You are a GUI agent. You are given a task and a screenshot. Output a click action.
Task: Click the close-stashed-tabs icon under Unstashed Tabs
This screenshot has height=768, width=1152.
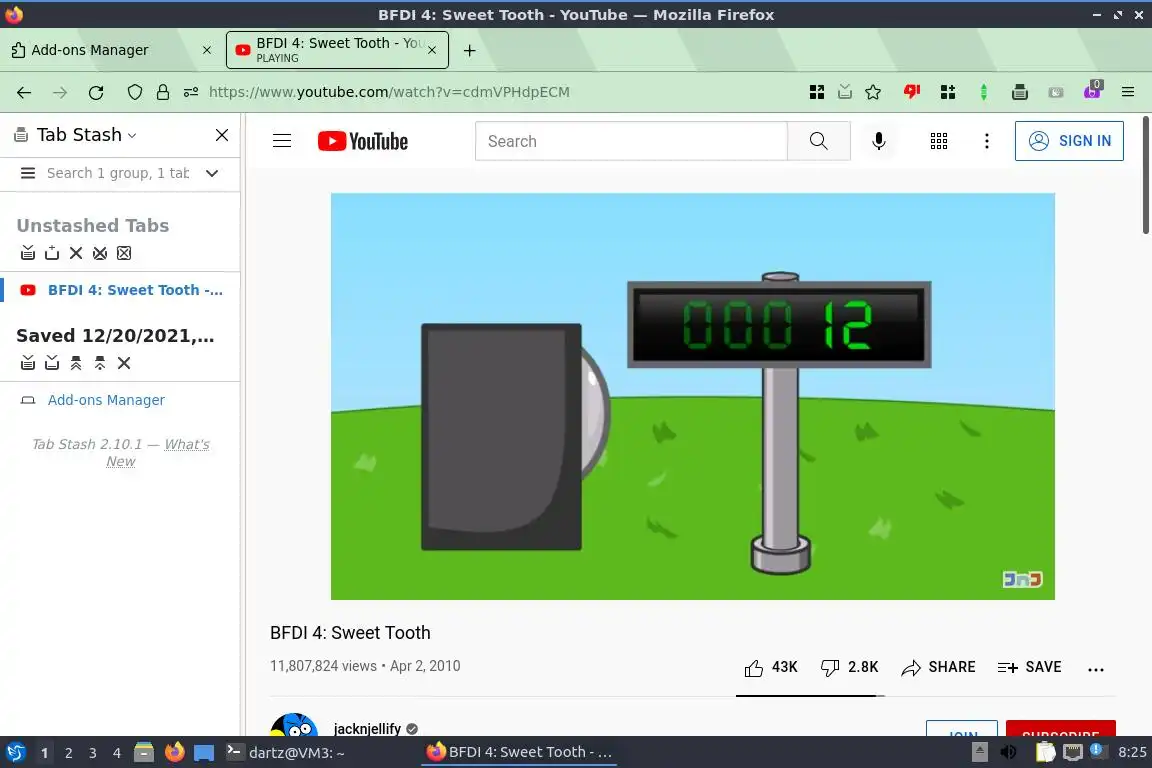click(100, 253)
